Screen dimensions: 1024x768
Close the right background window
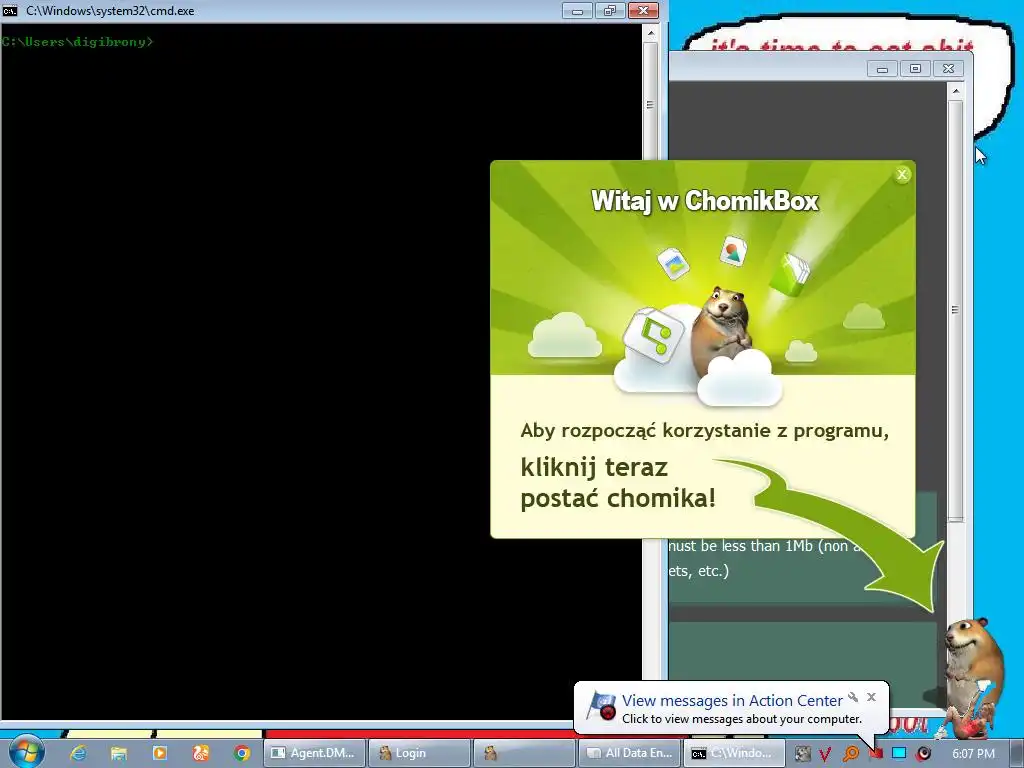948,69
